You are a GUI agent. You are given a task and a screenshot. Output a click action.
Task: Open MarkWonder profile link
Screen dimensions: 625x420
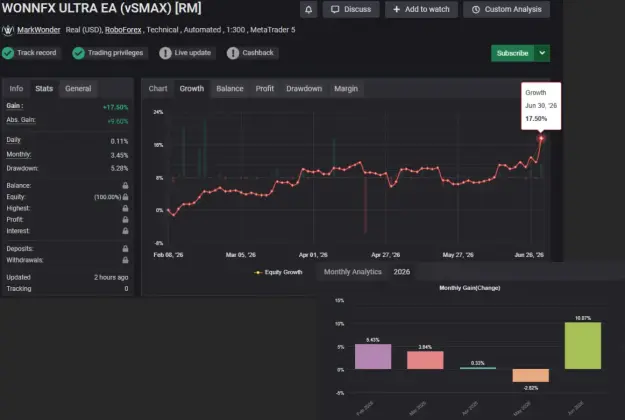pyautogui.click(x=39, y=30)
